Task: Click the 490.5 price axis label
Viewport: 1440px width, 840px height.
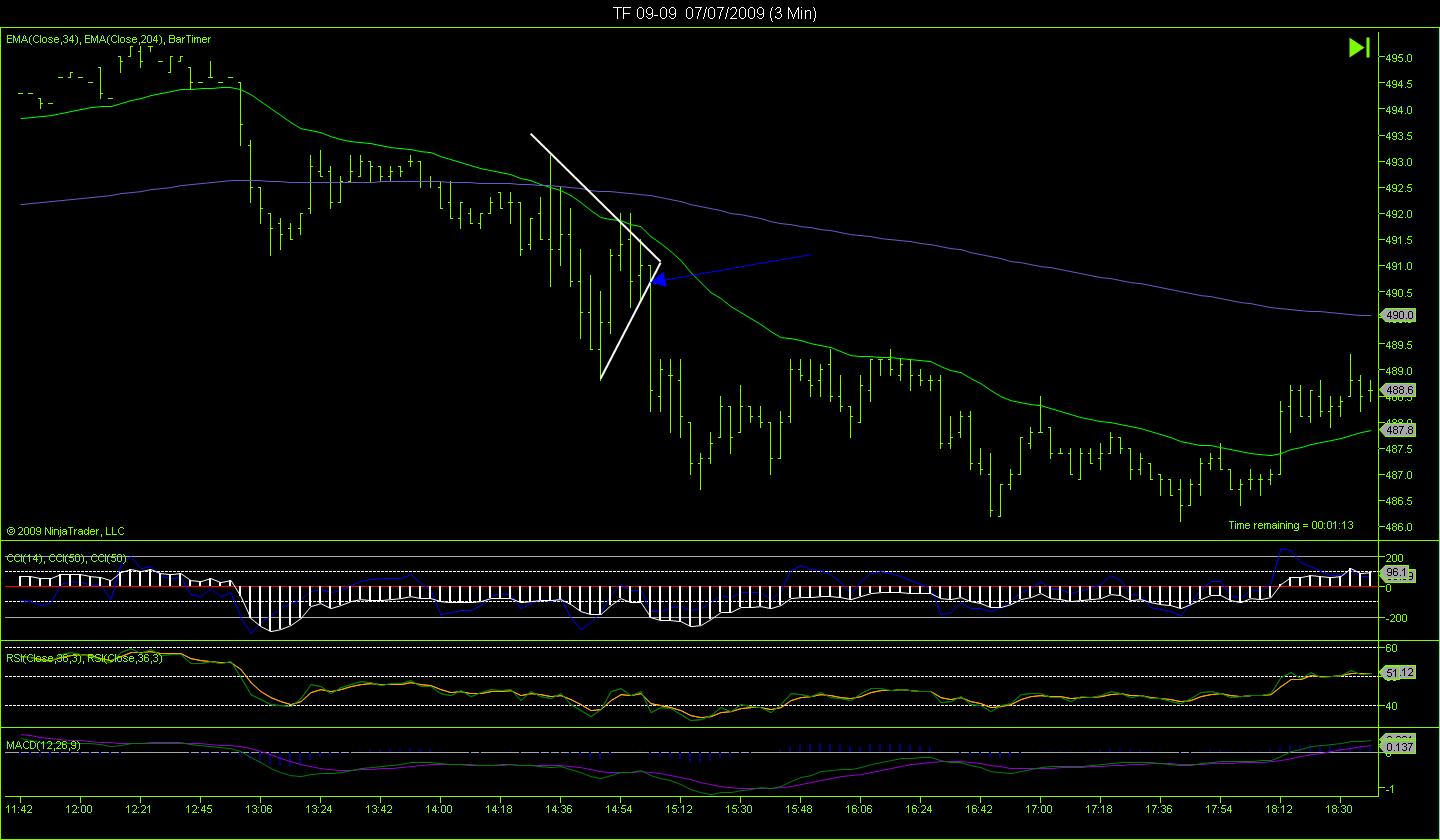Action: (1399, 293)
